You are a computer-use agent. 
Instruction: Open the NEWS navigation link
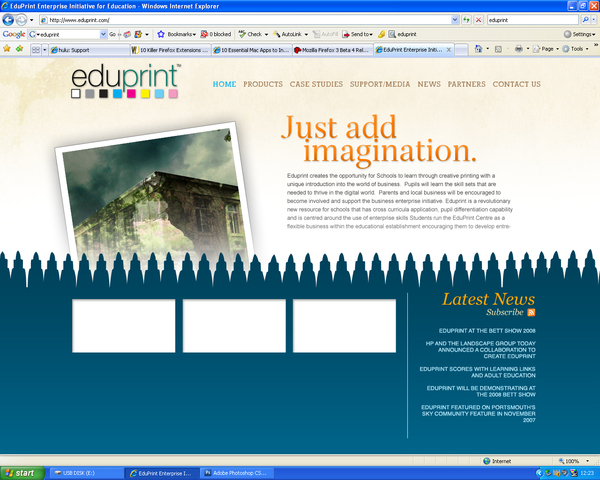(x=429, y=84)
